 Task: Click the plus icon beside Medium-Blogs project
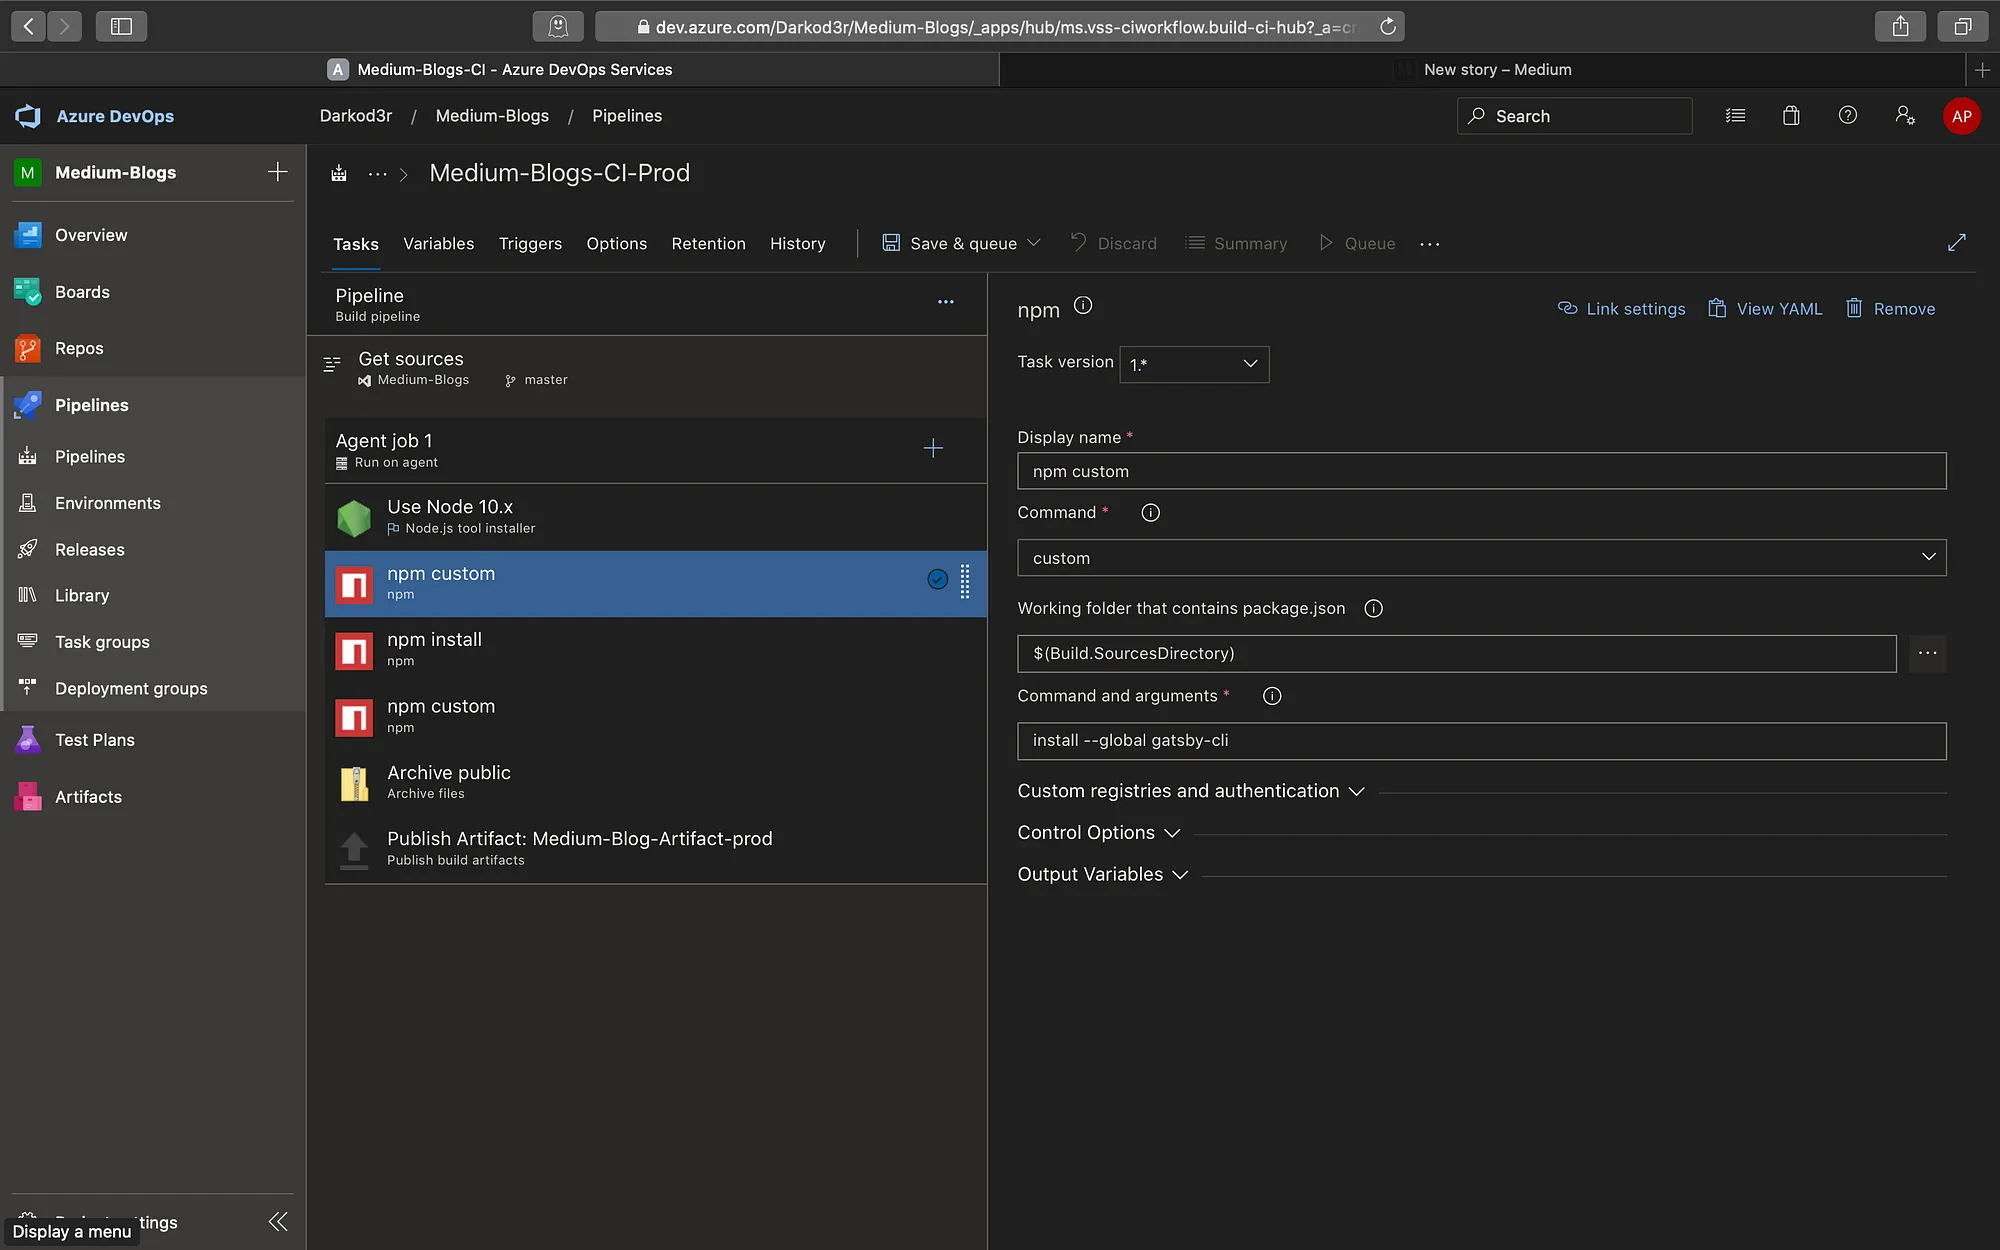click(278, 172)
